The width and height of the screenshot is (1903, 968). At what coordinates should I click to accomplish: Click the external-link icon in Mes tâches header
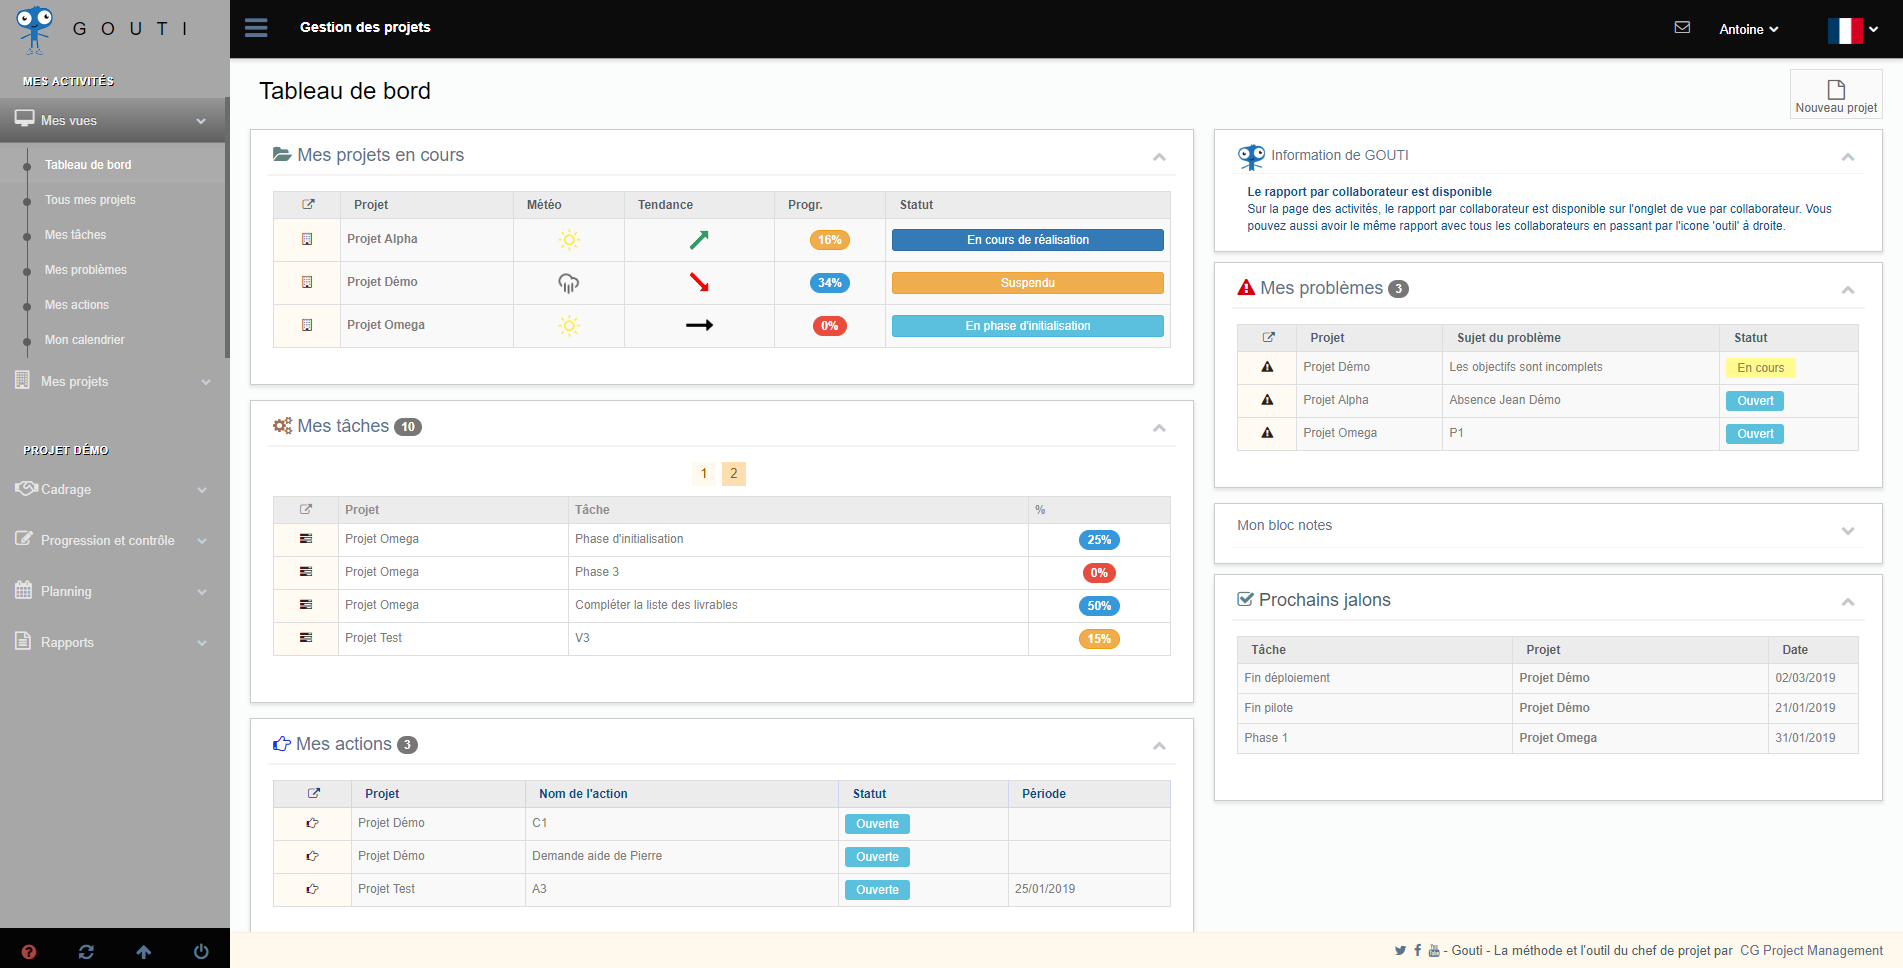point(306,510)
